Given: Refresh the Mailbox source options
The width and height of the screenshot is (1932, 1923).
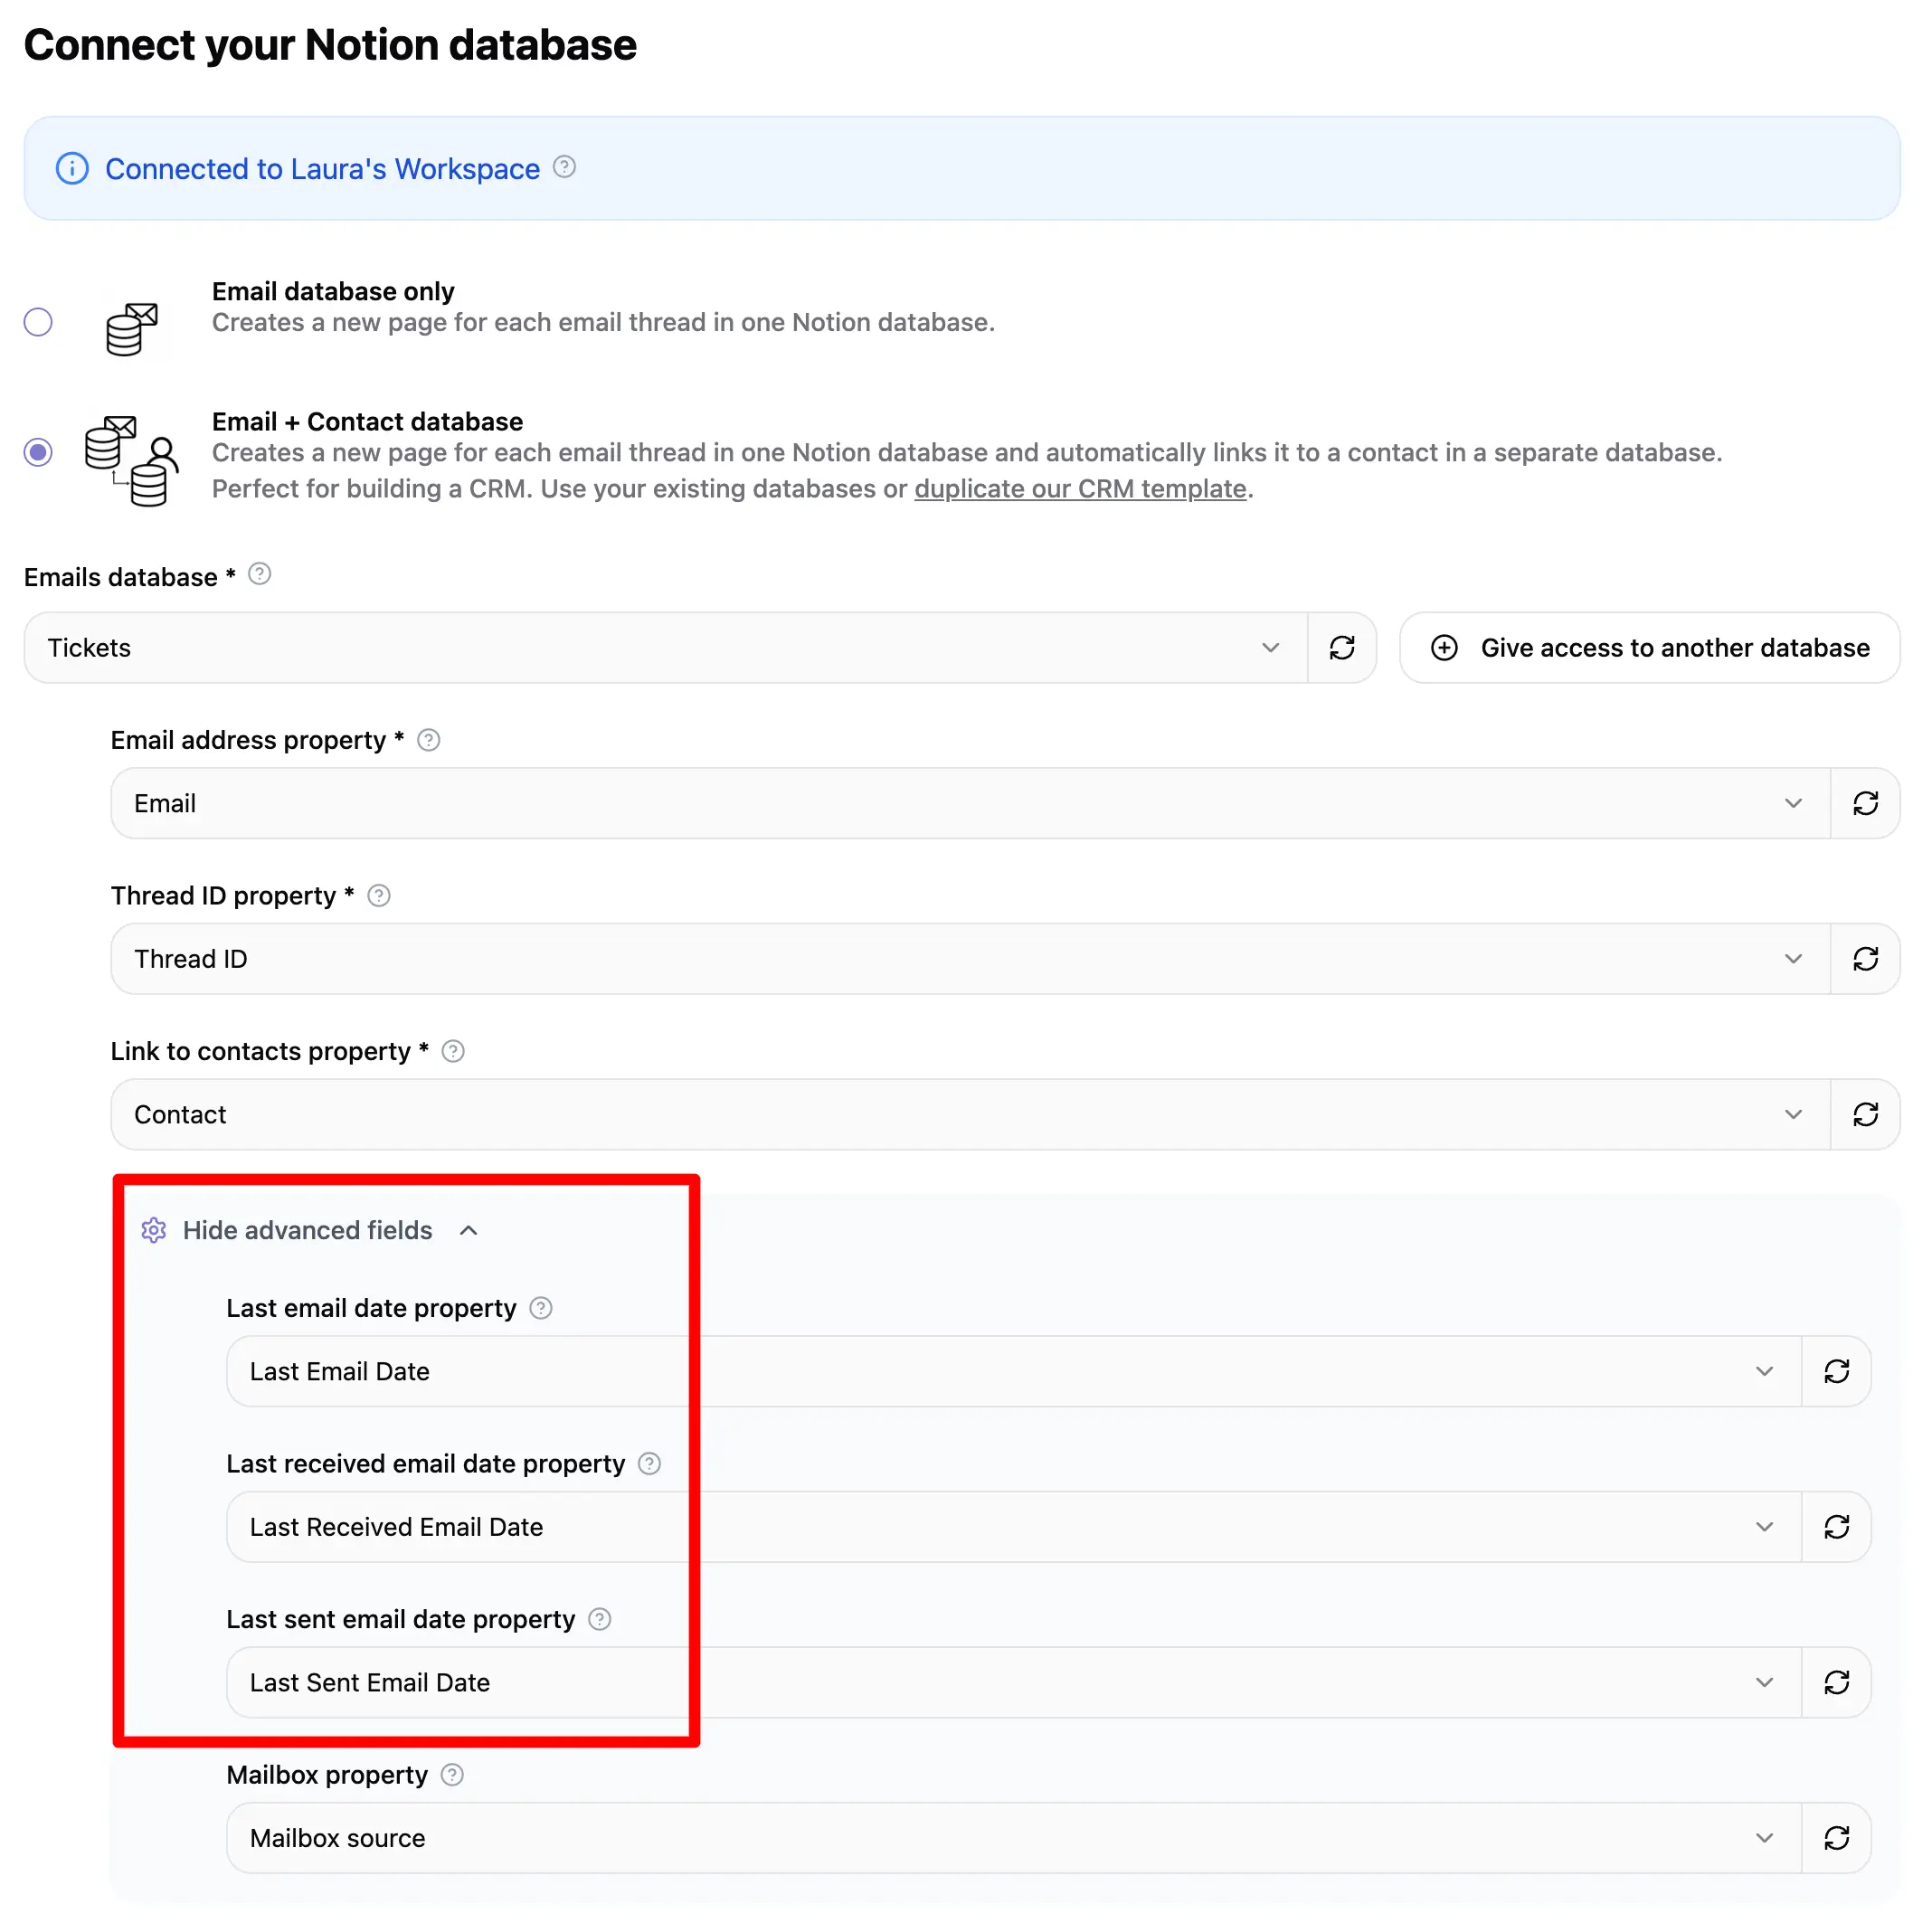Looking at the screenshot, I should (1837, 1837).
